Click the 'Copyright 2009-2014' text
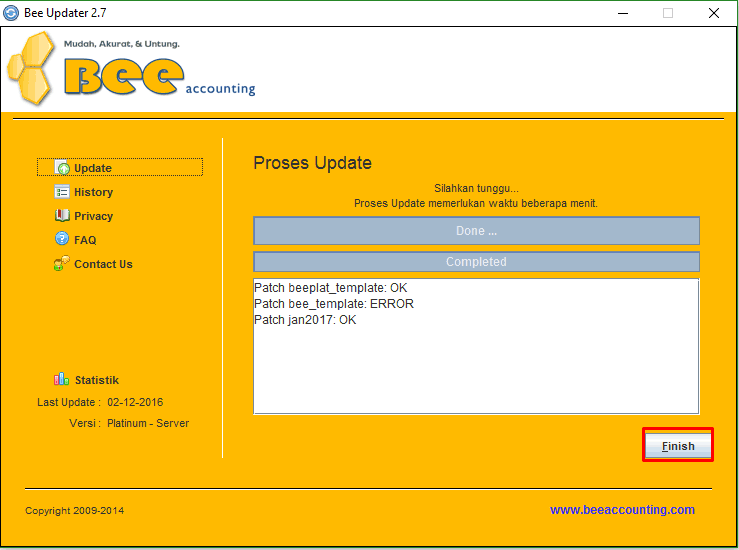739x550 pixels. (74, 510)
